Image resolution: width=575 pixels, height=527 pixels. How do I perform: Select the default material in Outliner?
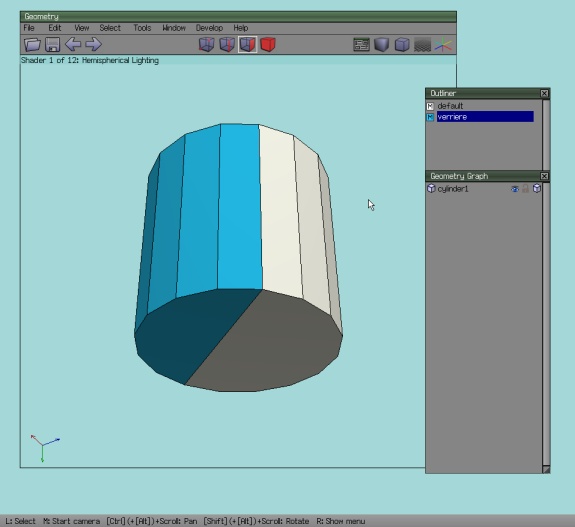(450, 106)
